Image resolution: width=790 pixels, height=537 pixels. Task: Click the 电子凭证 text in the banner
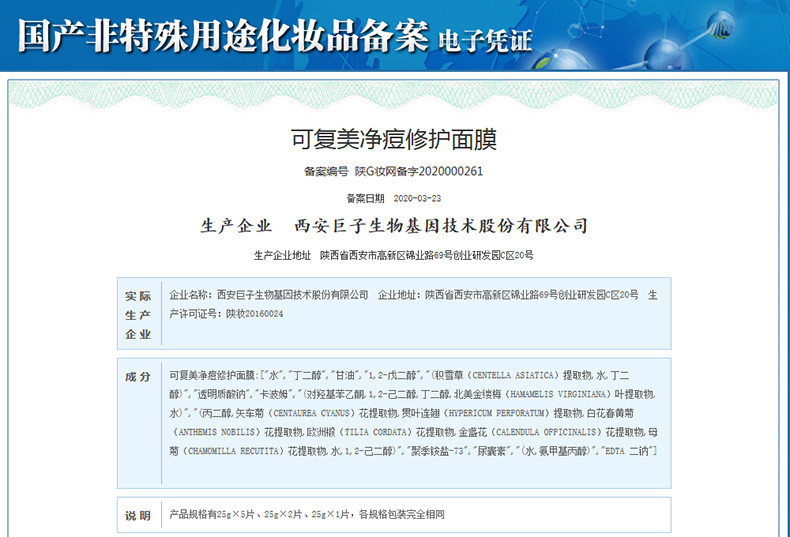pyautogui.click(x=485, y=41)
